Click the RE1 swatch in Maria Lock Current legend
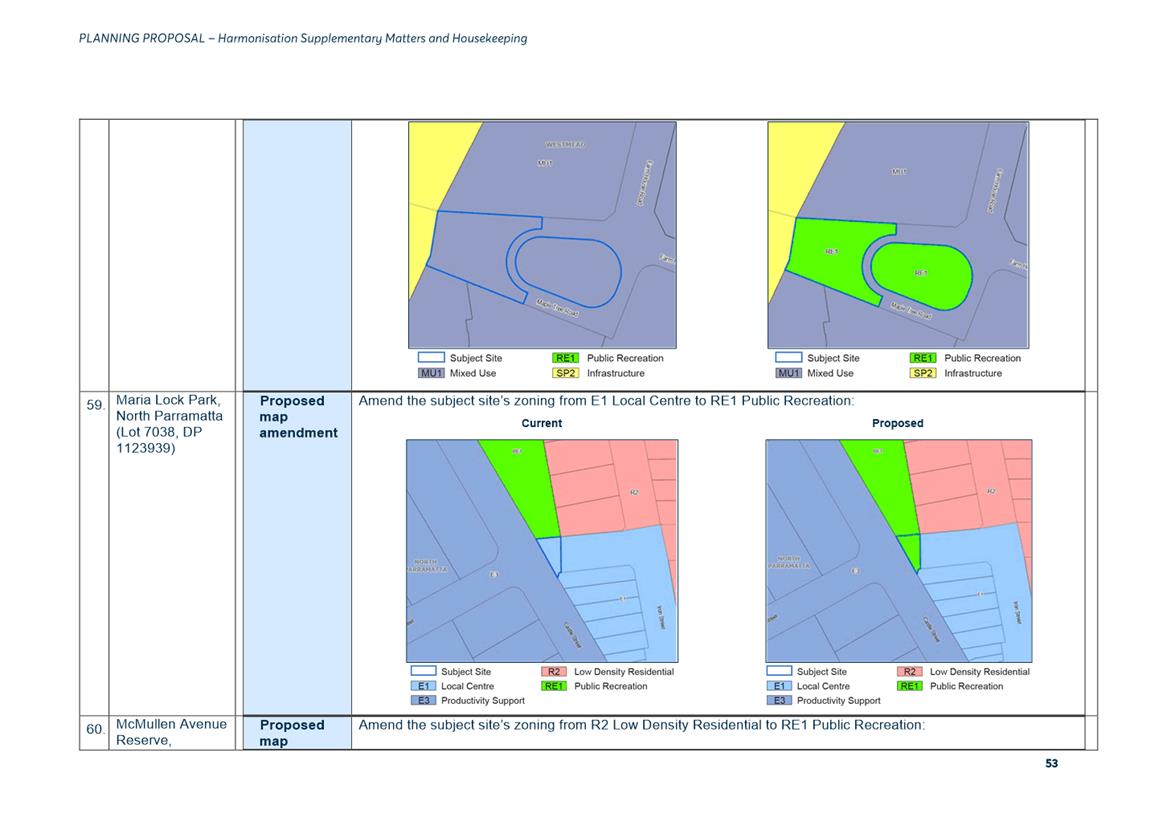 tap(553, 686)
